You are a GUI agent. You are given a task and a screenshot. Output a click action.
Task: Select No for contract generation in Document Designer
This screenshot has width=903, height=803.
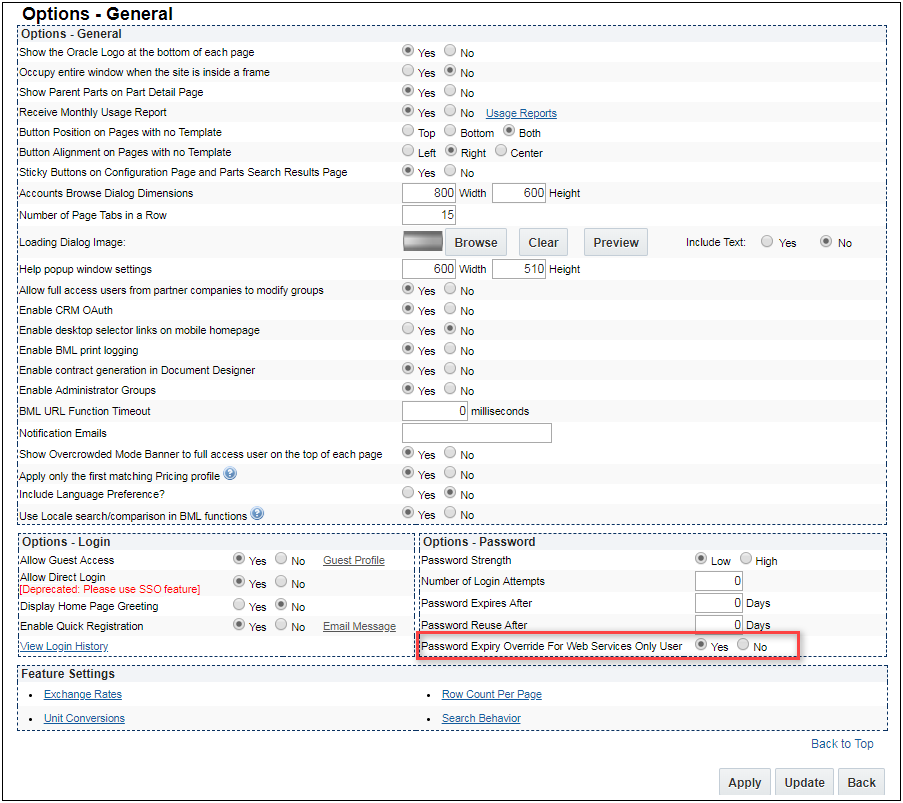[450, 369]
